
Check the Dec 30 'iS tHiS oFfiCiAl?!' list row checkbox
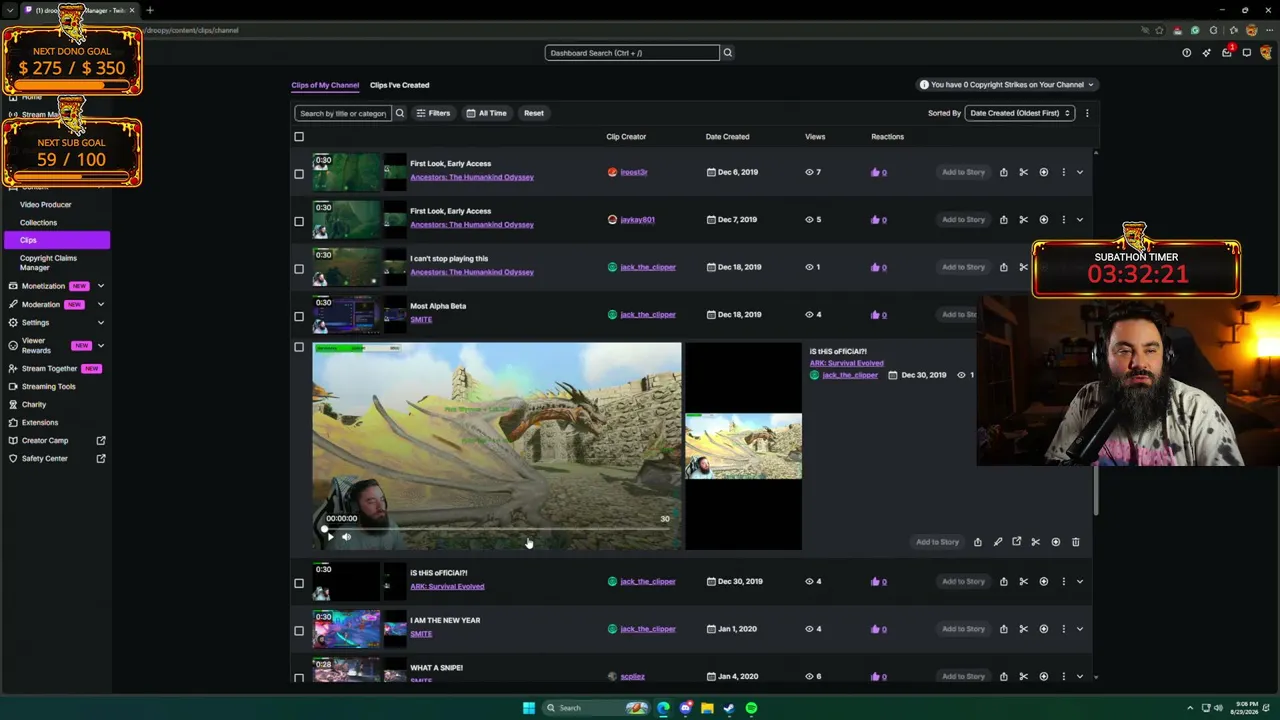[299, 583]
